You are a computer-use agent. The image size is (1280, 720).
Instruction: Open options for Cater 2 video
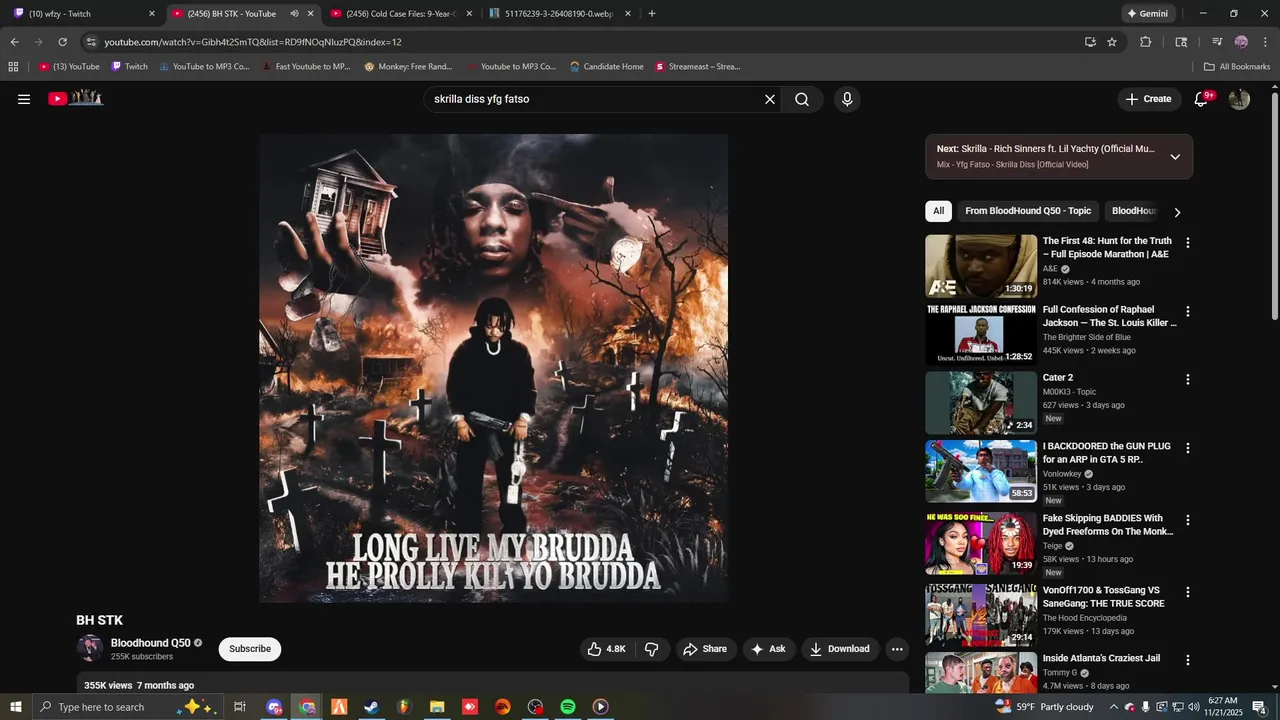tap(1188, 380)
